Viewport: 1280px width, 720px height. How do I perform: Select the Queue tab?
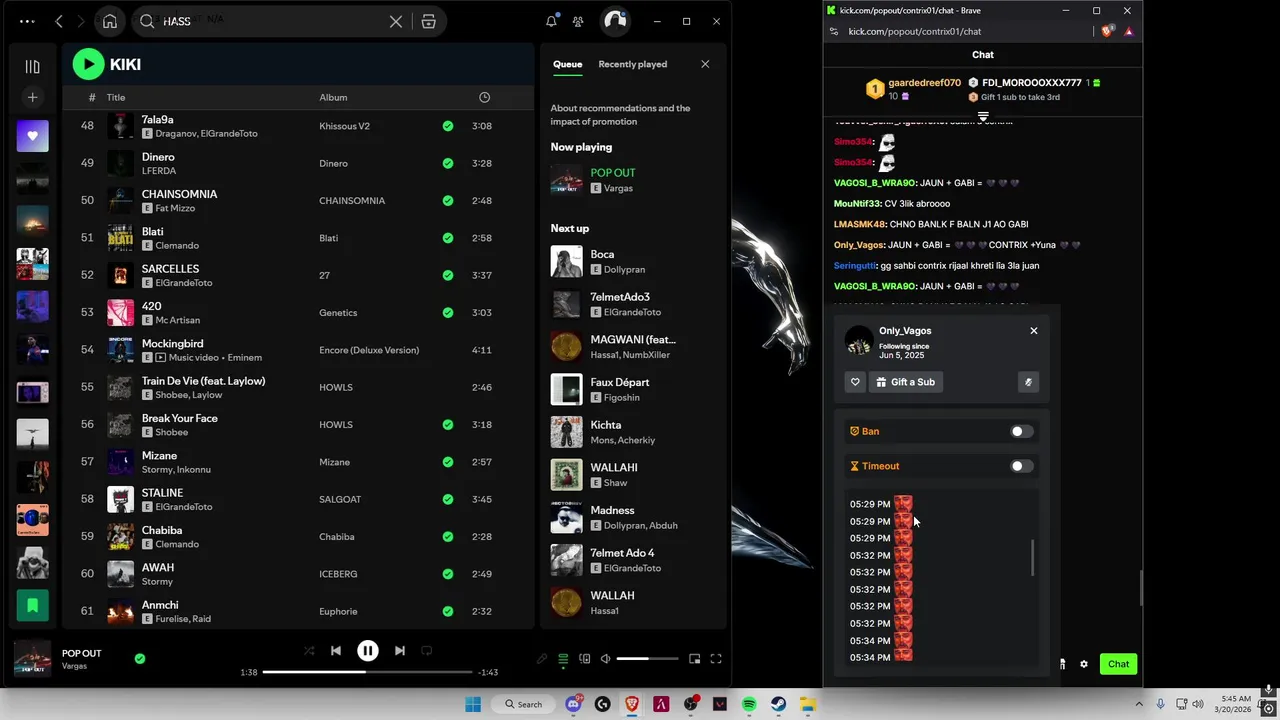[567, 64]
